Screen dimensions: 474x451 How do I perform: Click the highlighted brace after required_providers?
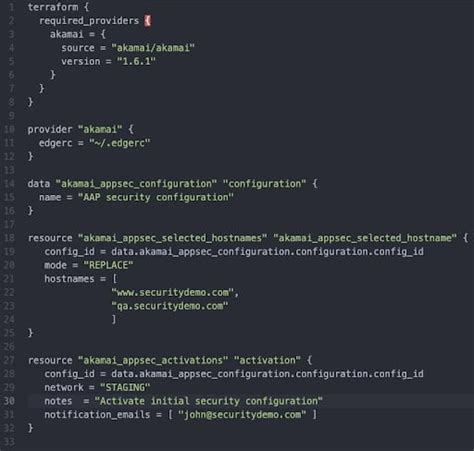[147, 21]
